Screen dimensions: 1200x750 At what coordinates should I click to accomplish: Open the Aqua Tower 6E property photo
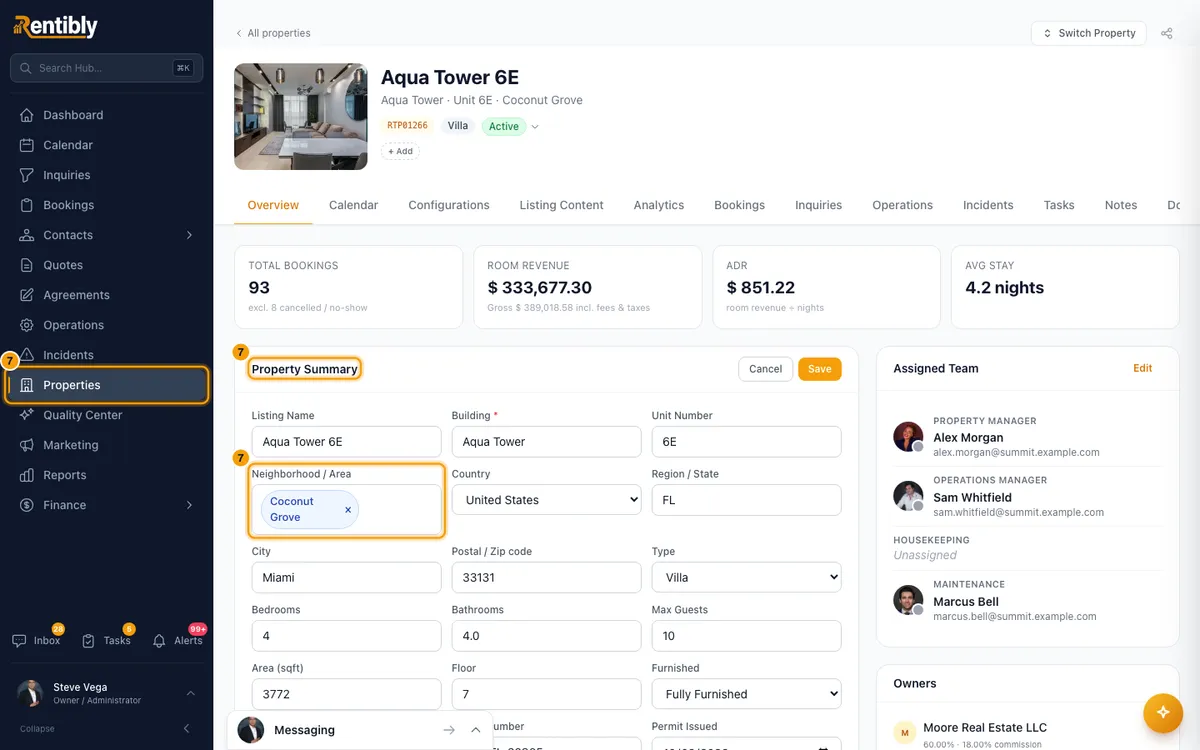300,117
